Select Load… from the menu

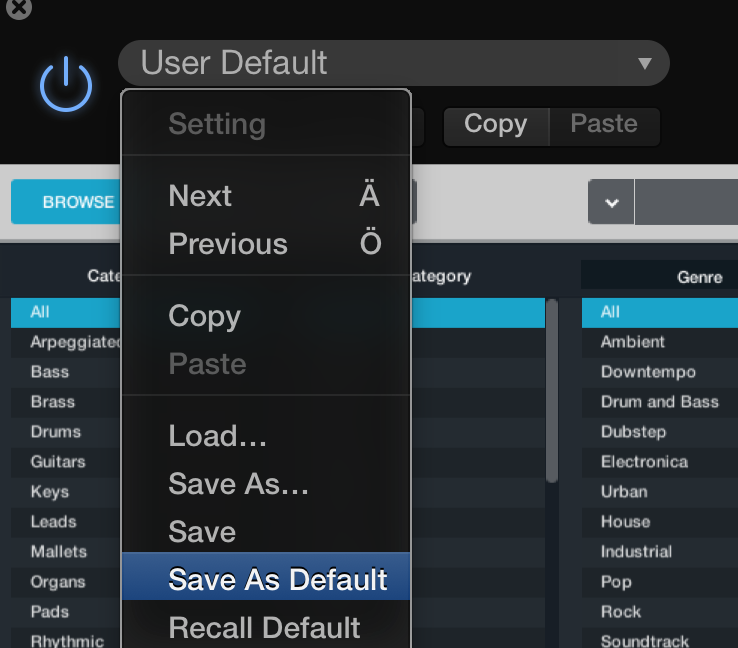(218, 436)
